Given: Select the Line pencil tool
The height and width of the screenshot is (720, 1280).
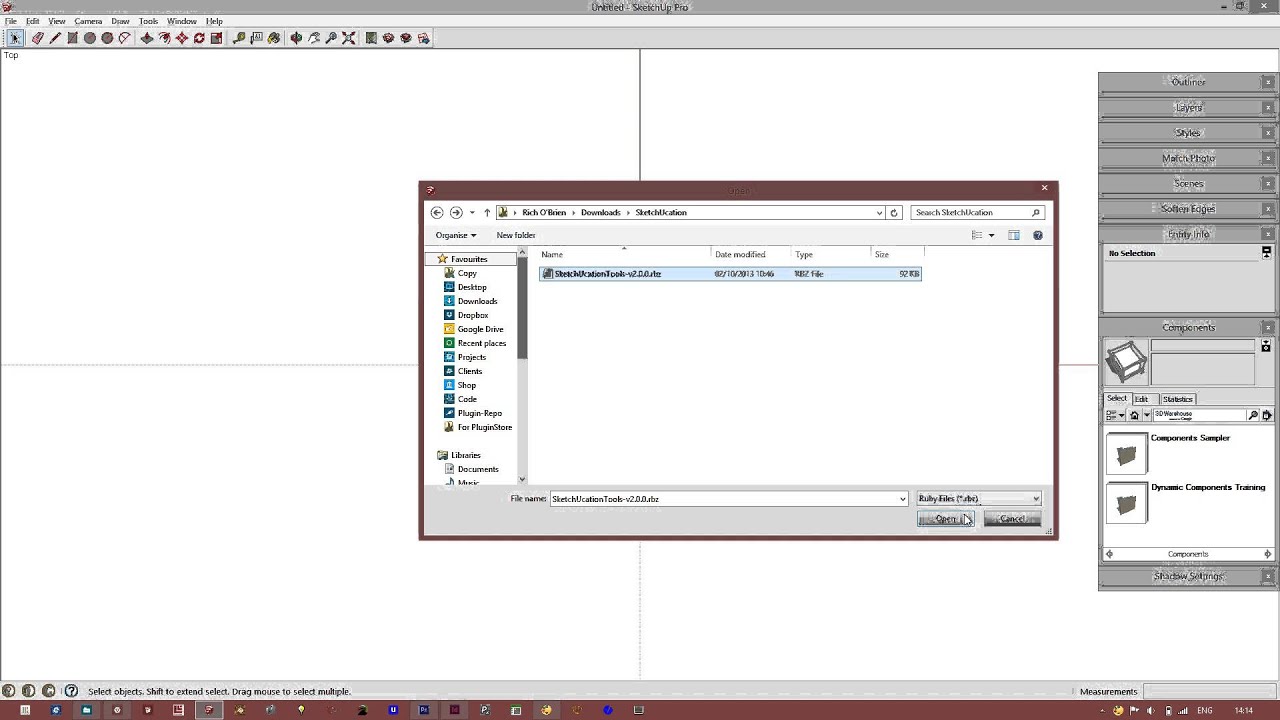Looking at the screenshot, I should point(55,38).
